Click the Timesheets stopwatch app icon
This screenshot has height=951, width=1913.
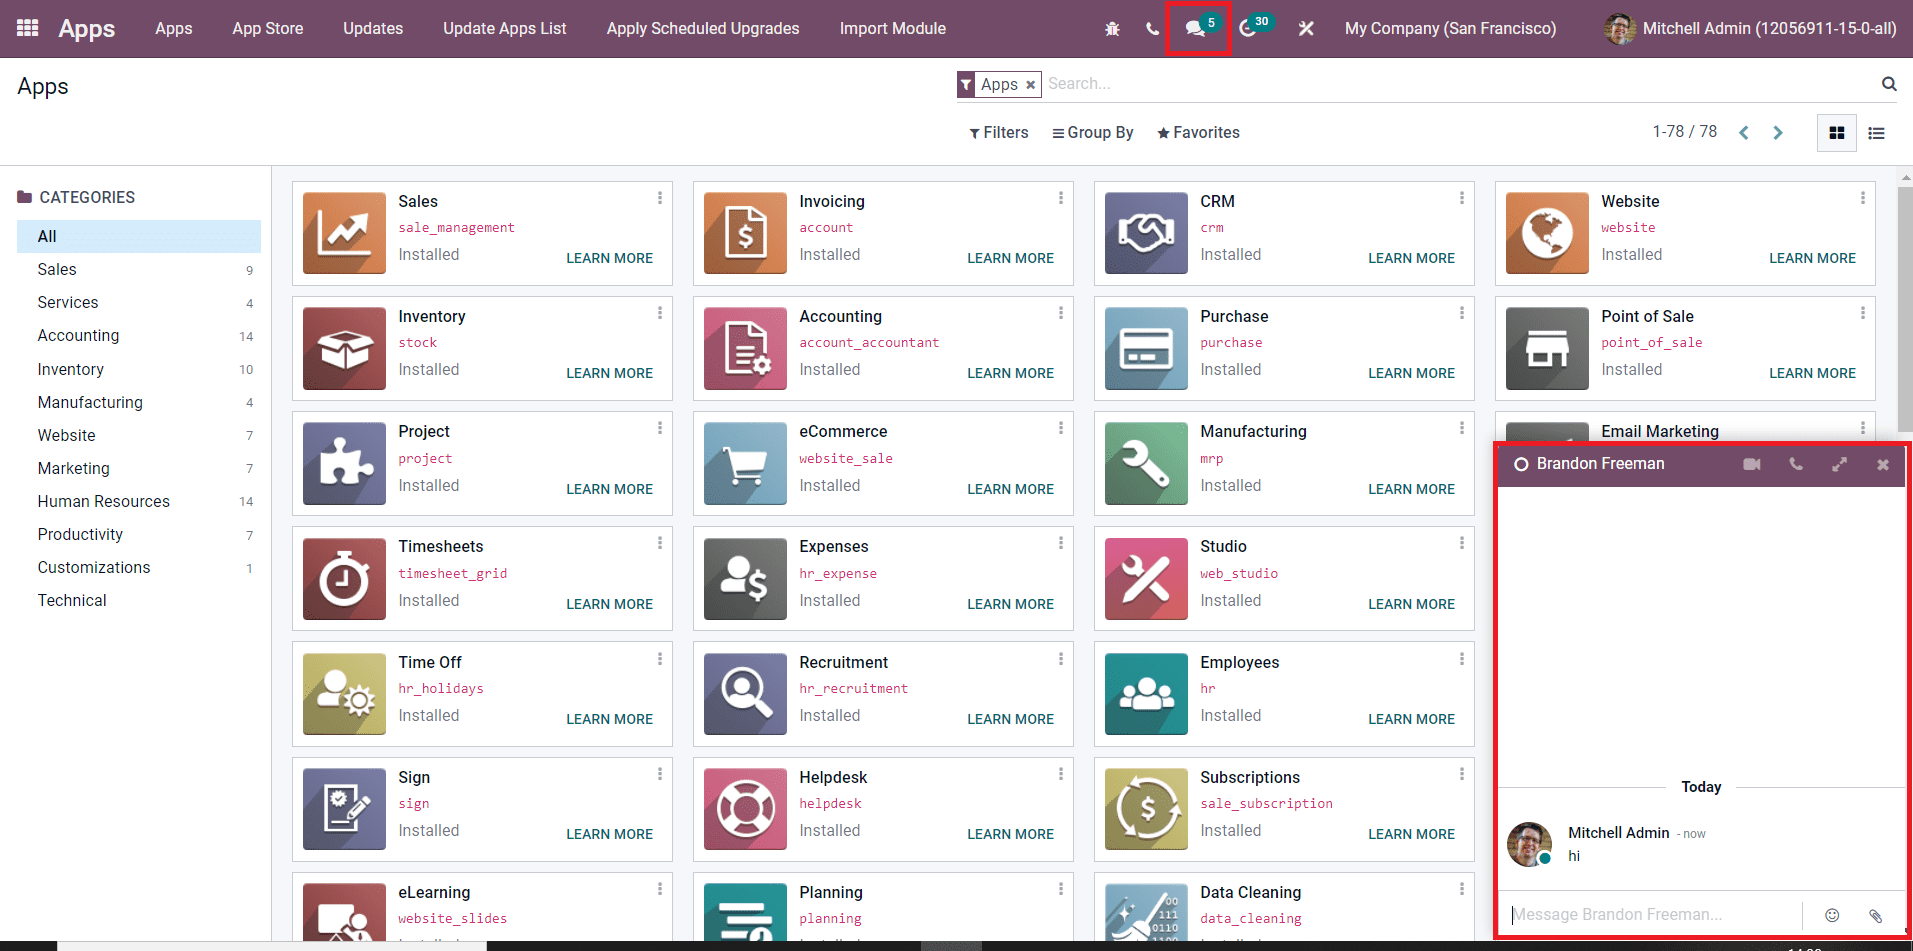(344, 579)
